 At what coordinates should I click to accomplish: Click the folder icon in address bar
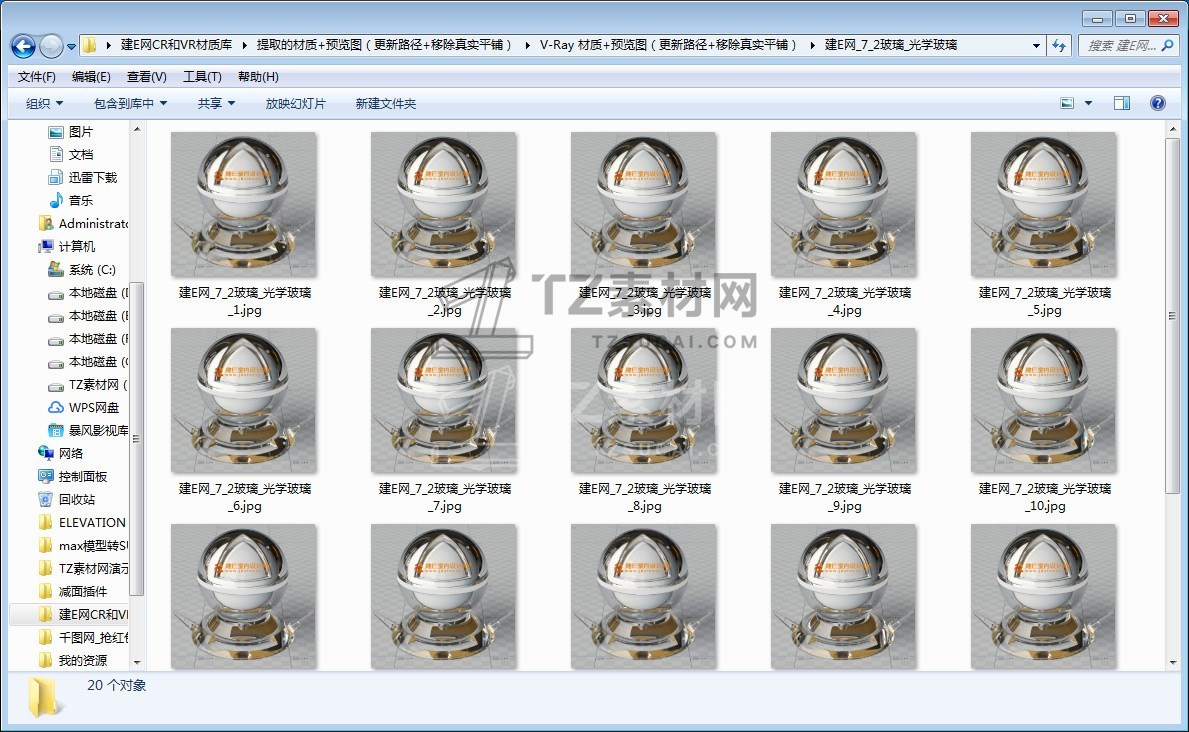[x=89, y=46]
